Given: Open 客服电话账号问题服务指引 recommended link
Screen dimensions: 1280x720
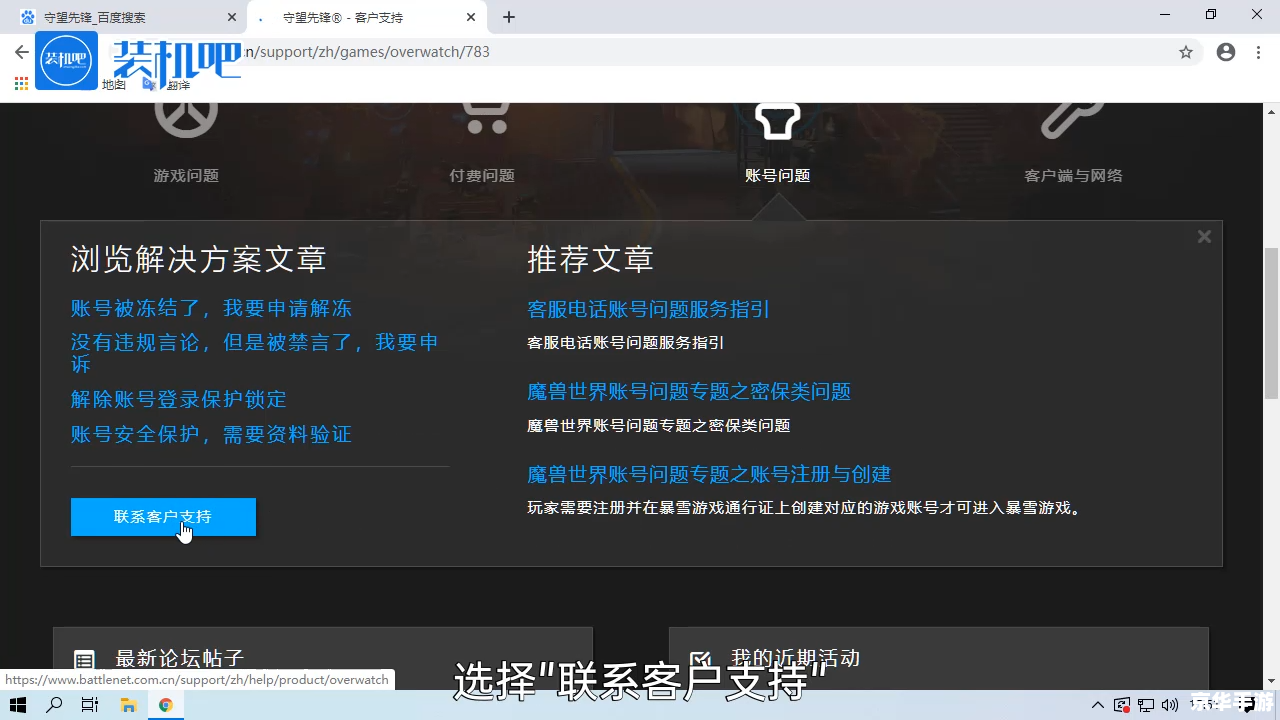Looking at the screenshot, I should [648, 309].
